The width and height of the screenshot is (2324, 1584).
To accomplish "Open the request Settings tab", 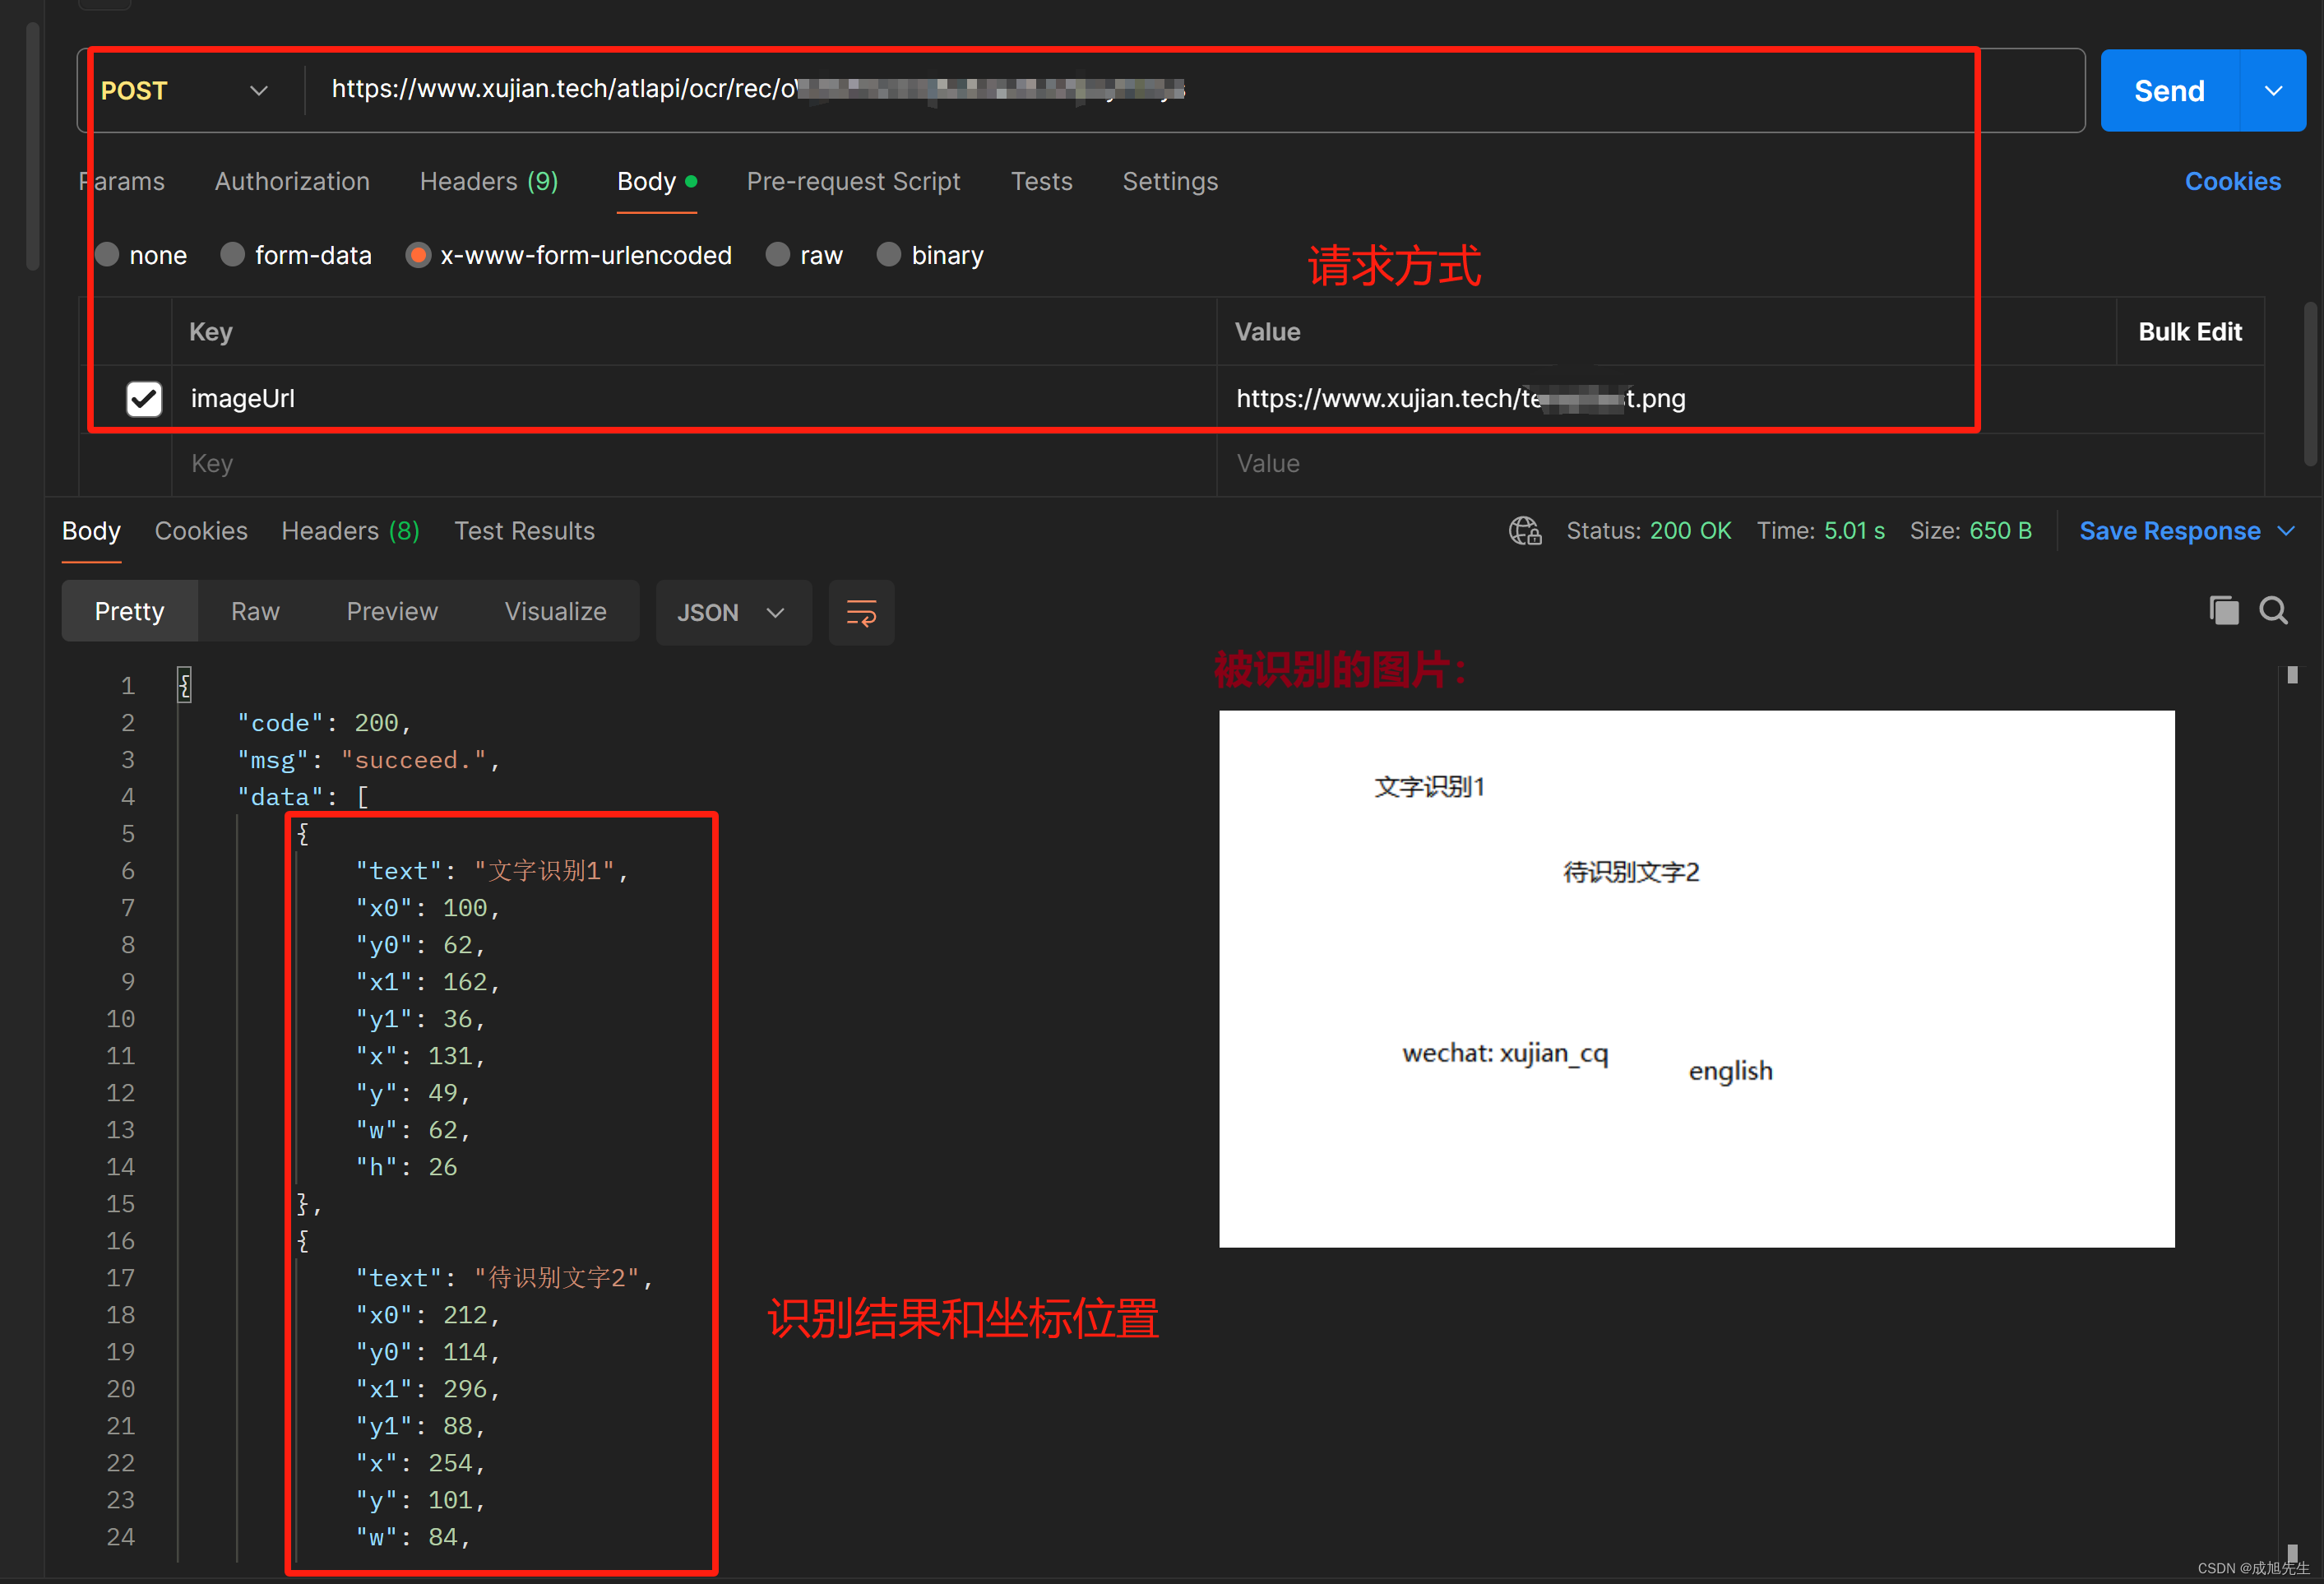I will (x=1170, y=181).
